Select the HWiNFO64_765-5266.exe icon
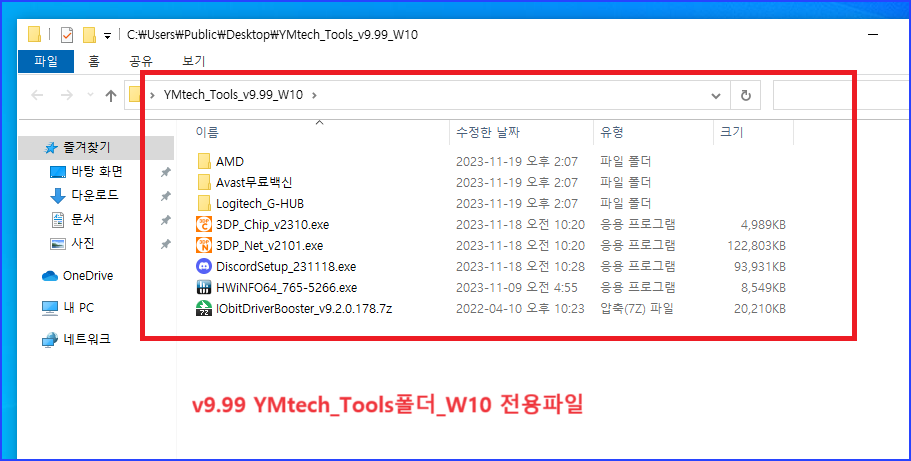 [x=204, y=287]
